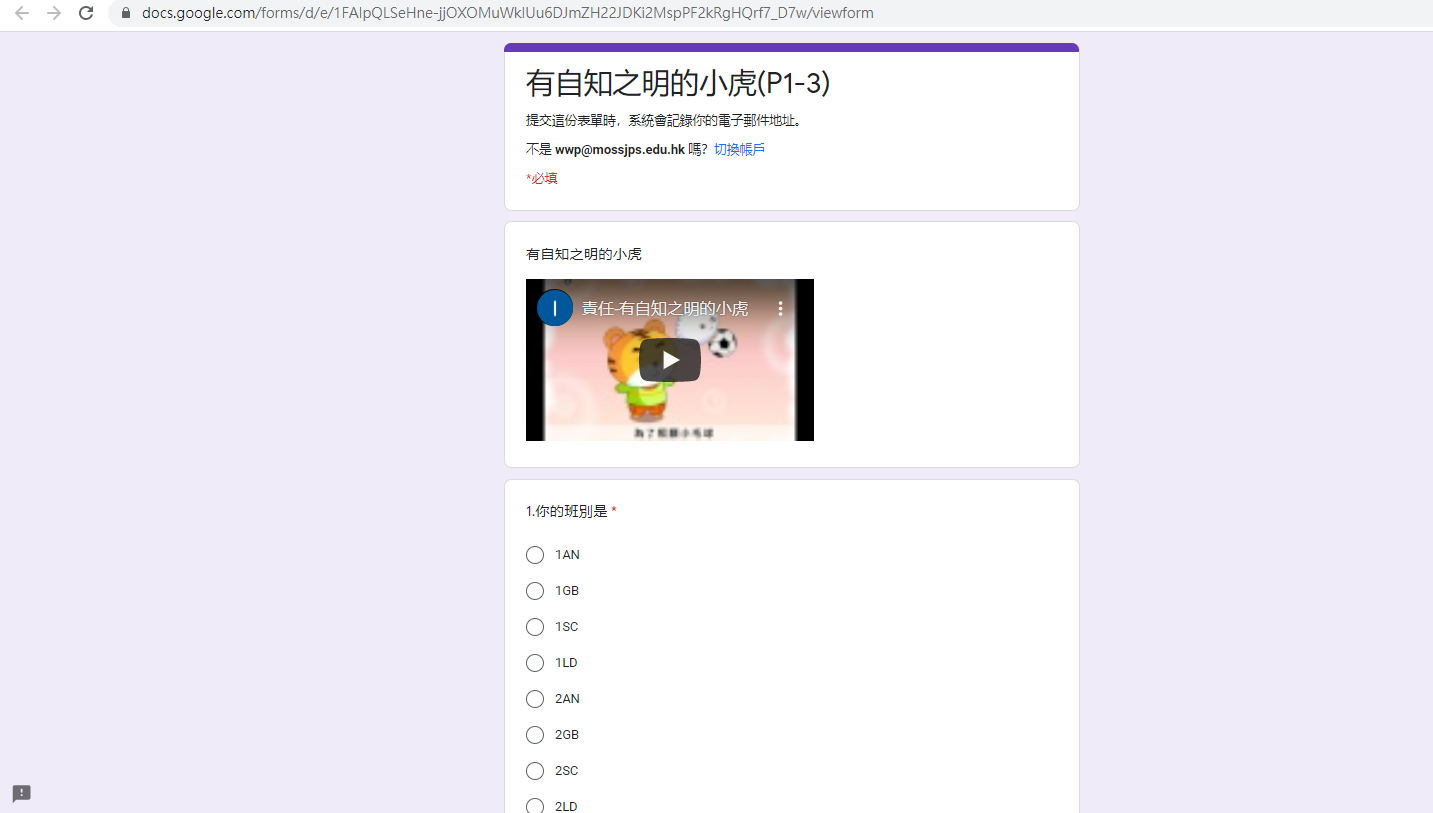Viewport: 1433px width, 813px height.
Task: Click the report-problem feedback icon
Action: pos(22,794)
